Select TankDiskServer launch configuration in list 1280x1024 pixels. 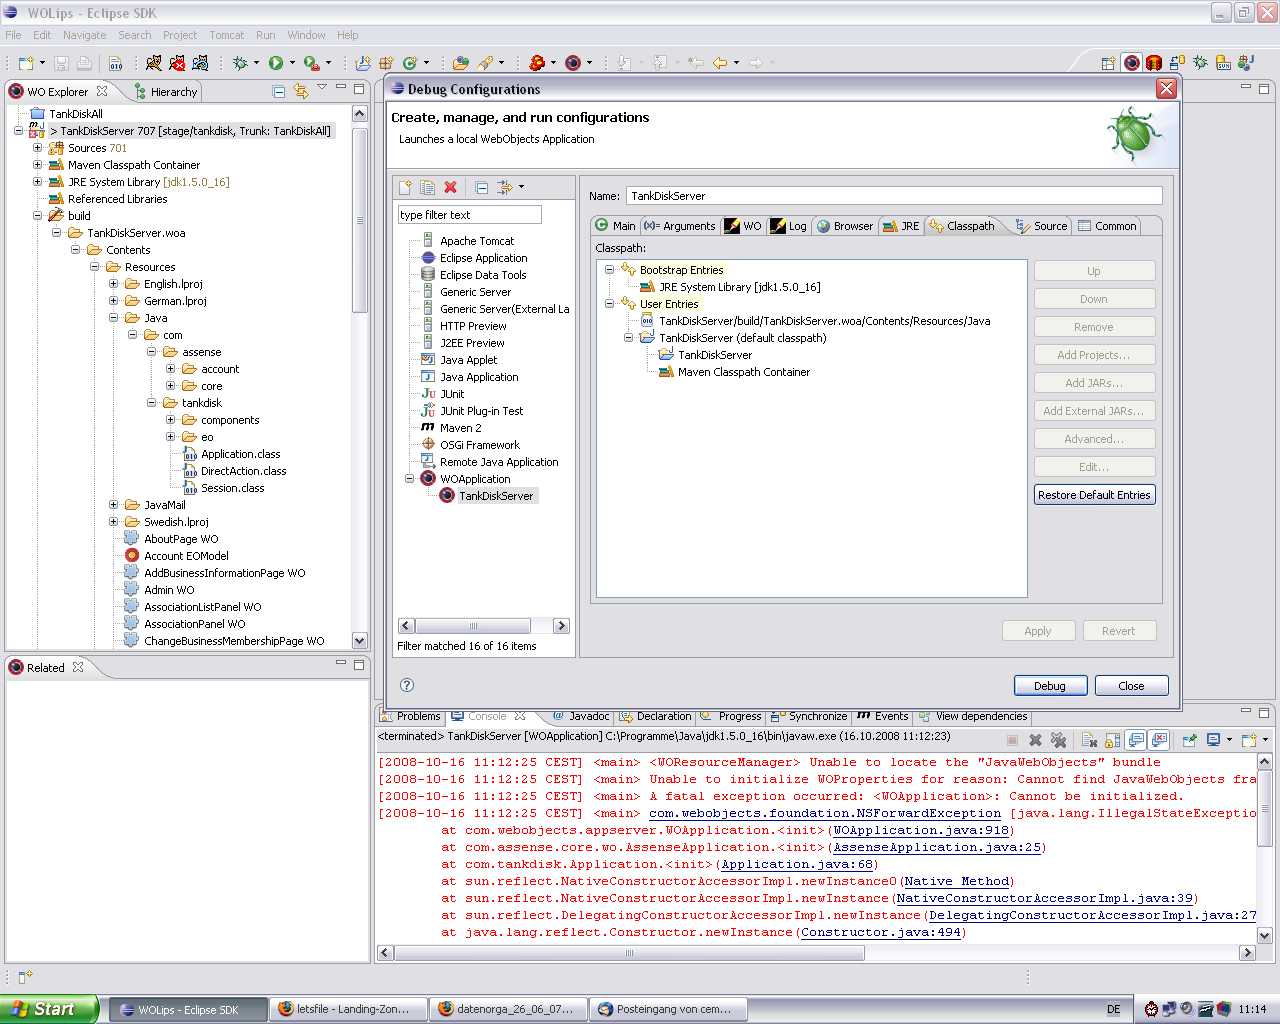[x=496, y=496]
